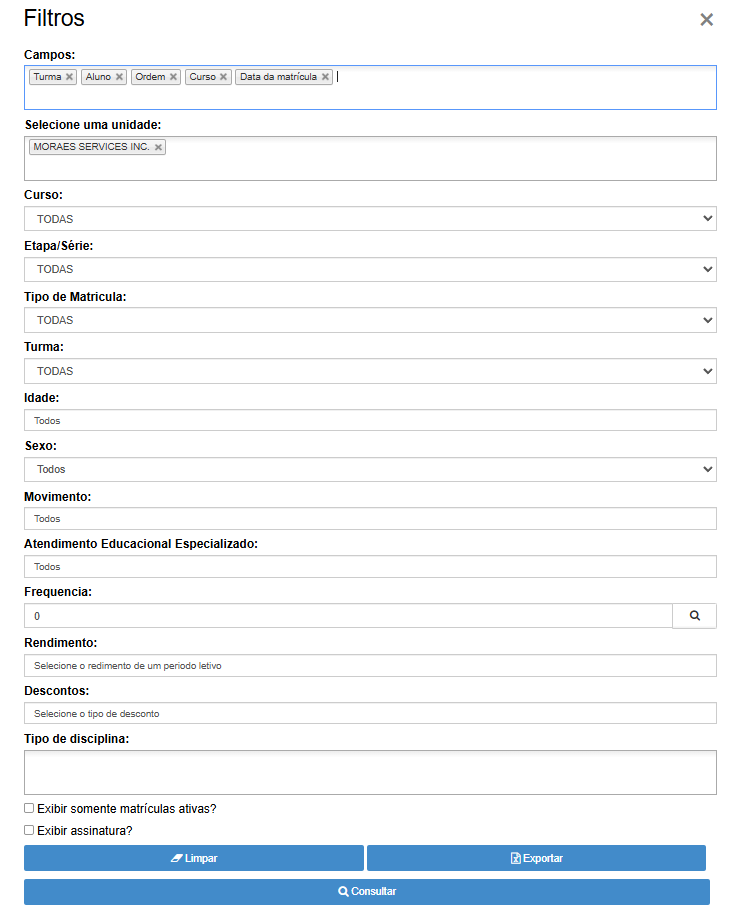The width and height of the screenshot is (736, 908).
Task: Focus the Rendimento selection field
Action: [x=370, y=665]
